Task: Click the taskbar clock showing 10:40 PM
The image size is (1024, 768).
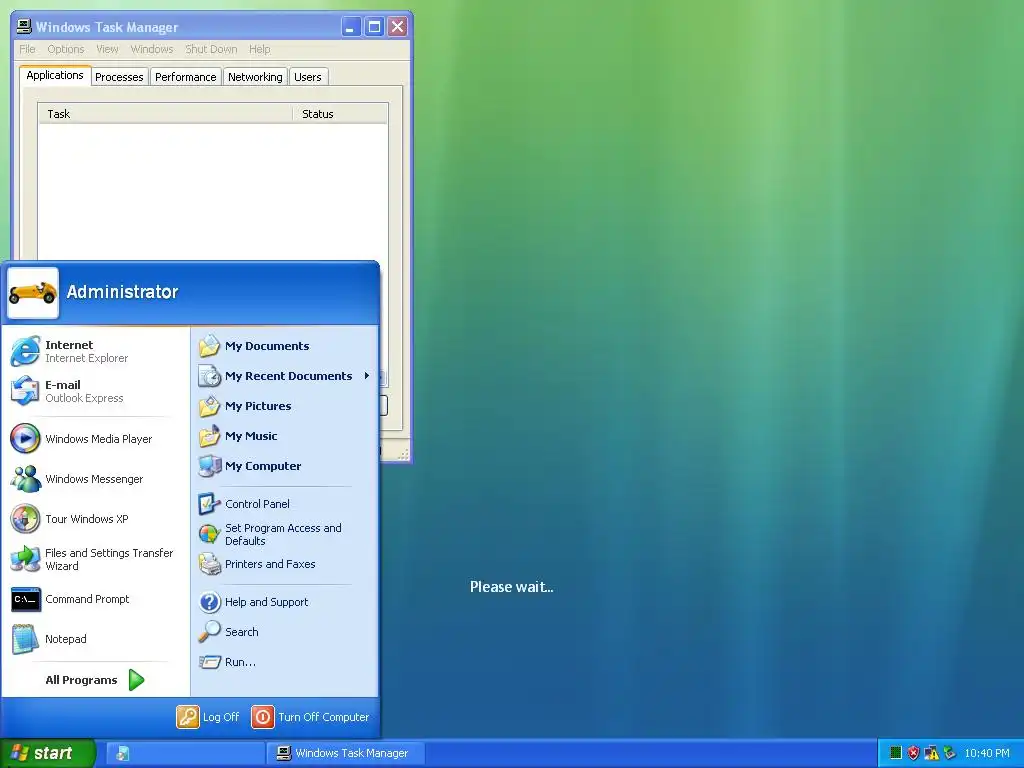Action: 987,753
